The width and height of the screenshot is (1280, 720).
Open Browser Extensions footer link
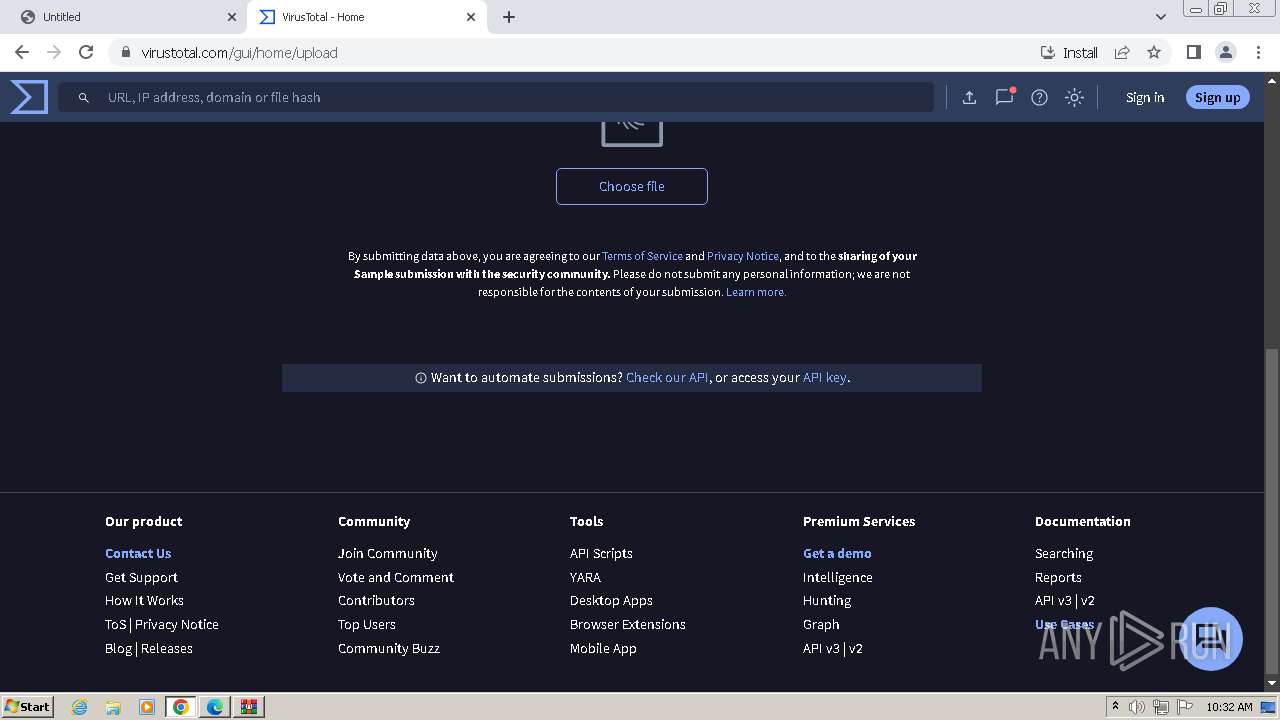pos(628,624)
